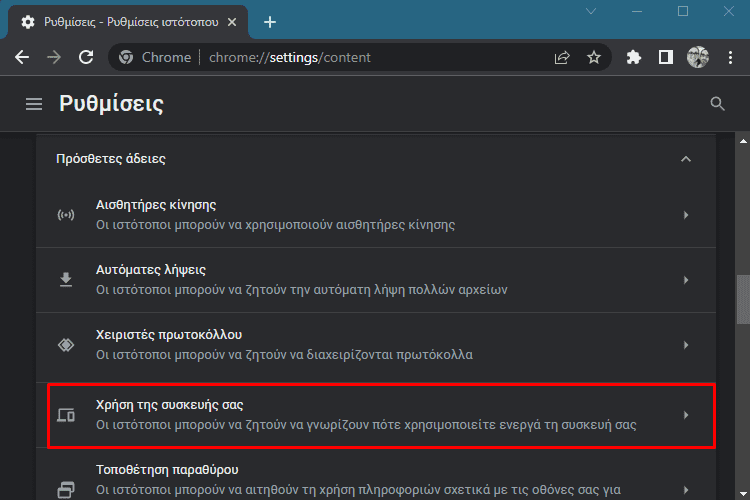Open Χρήση της συσκευής σας setting
Viewport: 750px width, 500px height.
coord(381,415)
